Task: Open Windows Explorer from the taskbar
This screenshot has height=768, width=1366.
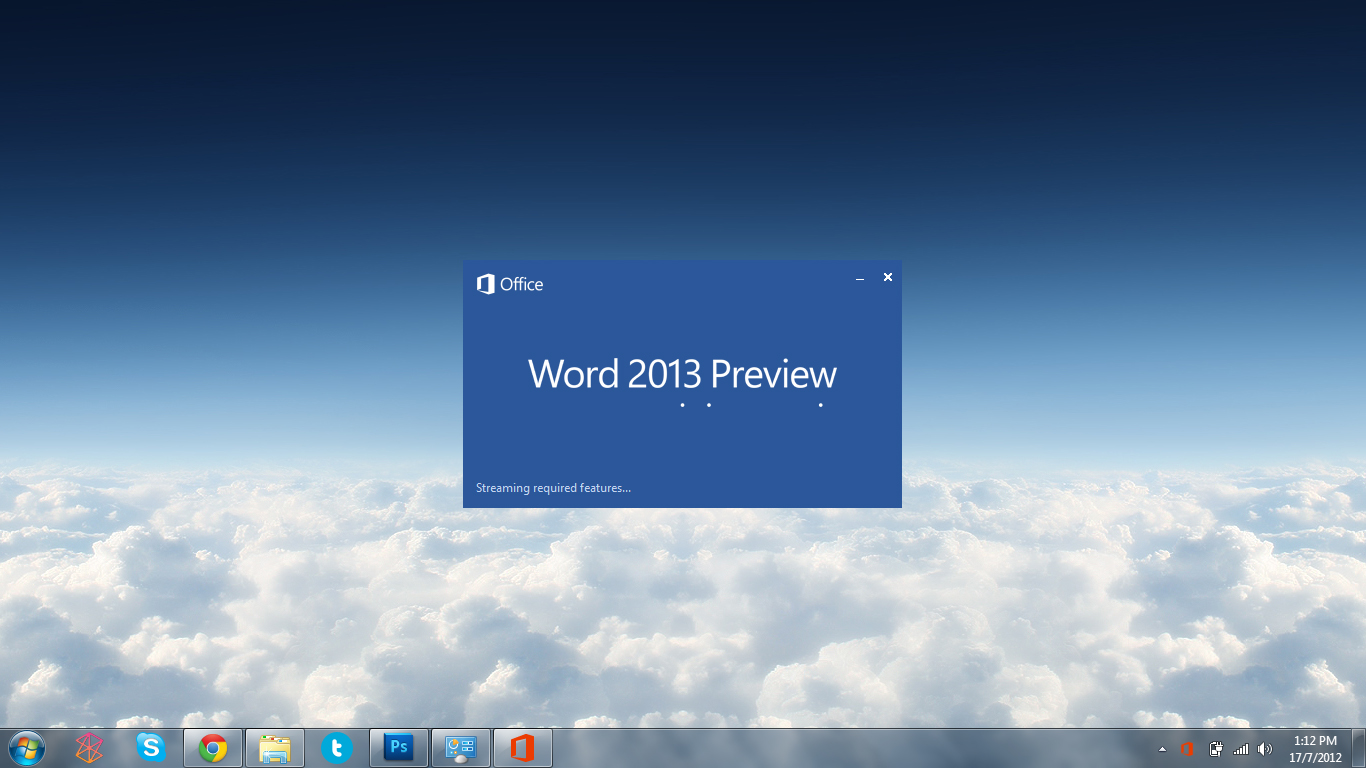Action: (x=275, y=748)
